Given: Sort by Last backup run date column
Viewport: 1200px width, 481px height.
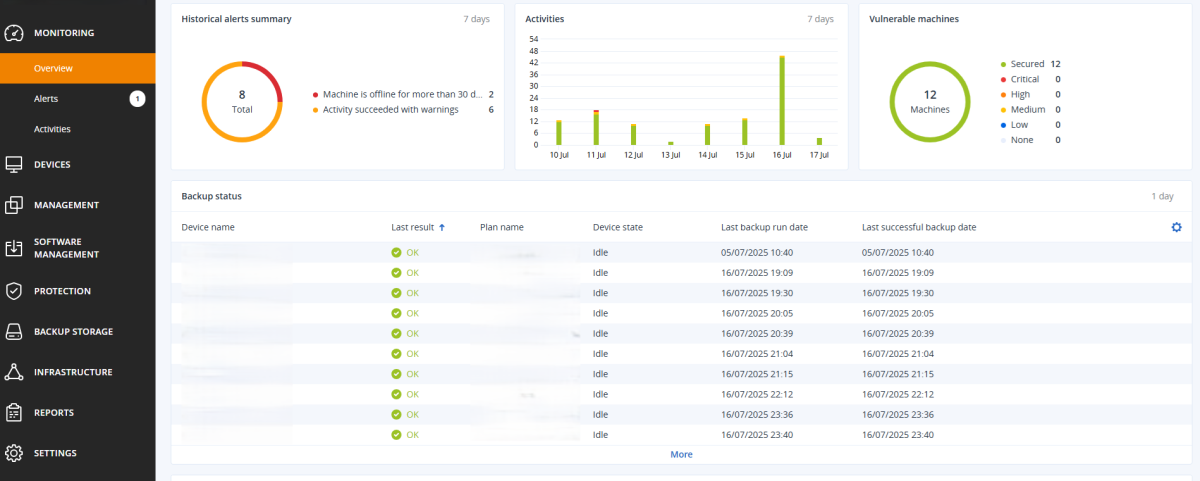Looking at the screenshot, I should 765,228.
